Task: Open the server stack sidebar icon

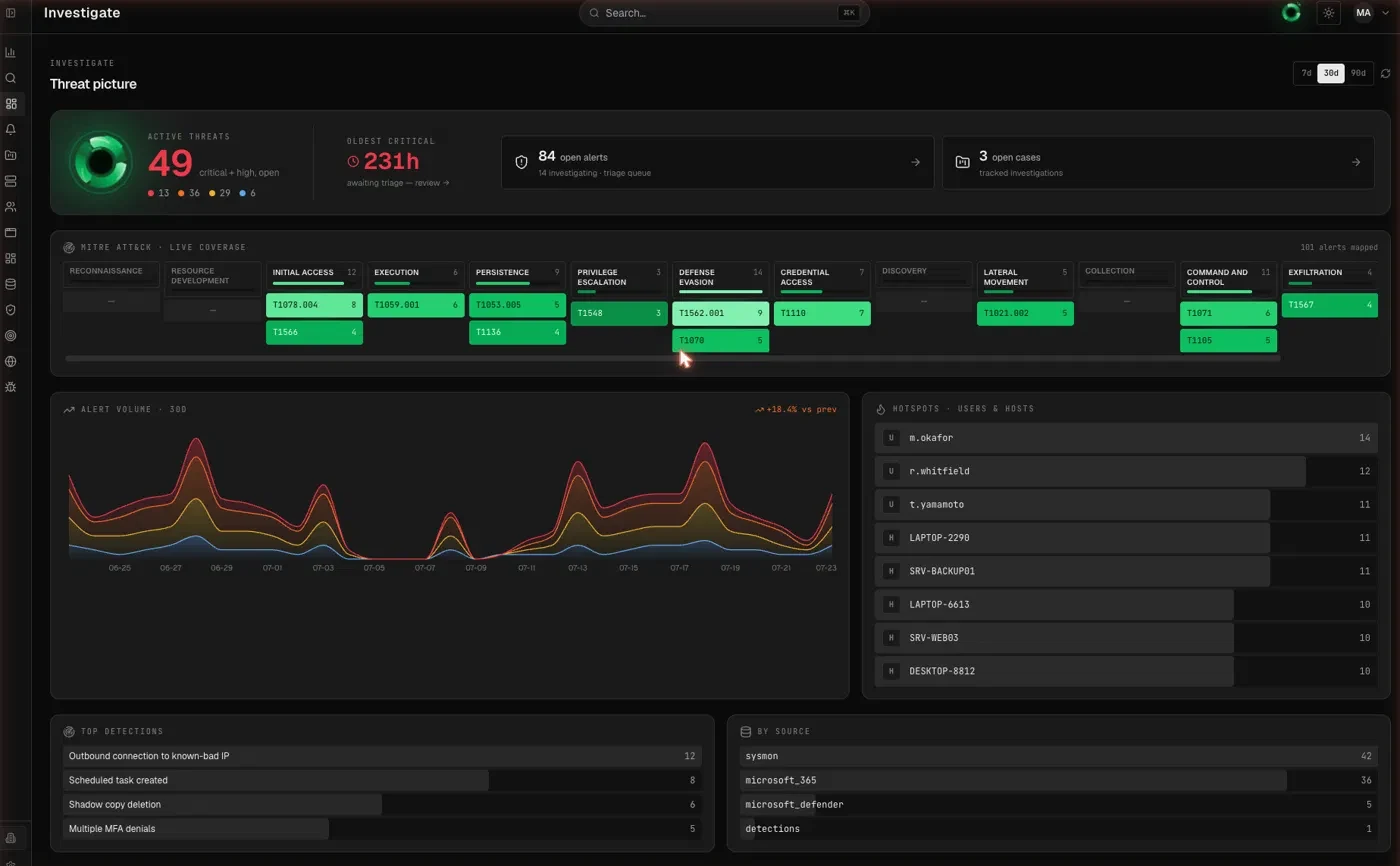Action: [x=11, y=181]
